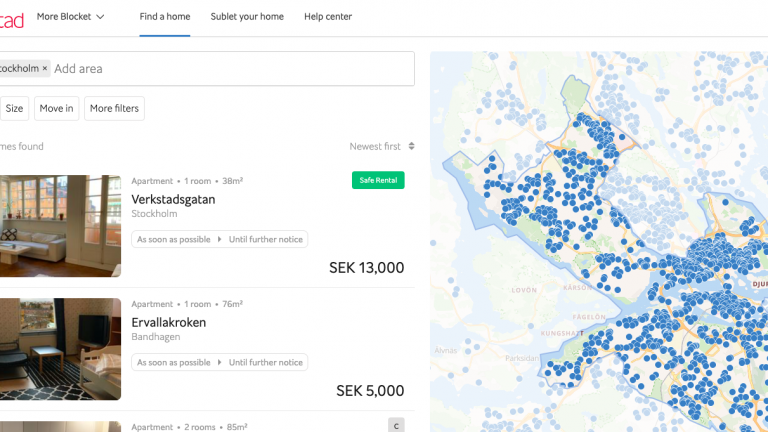This screenshot has height=432, width=768.
Task: Click the sort arrows icon
Action: (411, 146)
